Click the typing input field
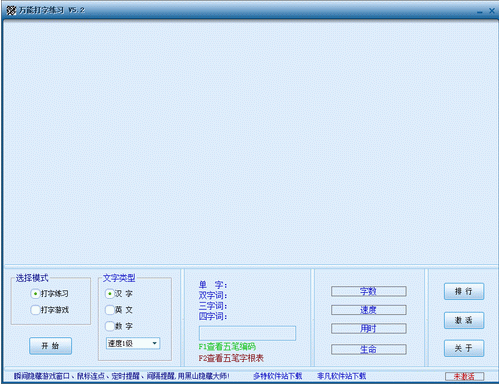Image resolution: width=499 pixels, height=384 pixels. [247, 333]
